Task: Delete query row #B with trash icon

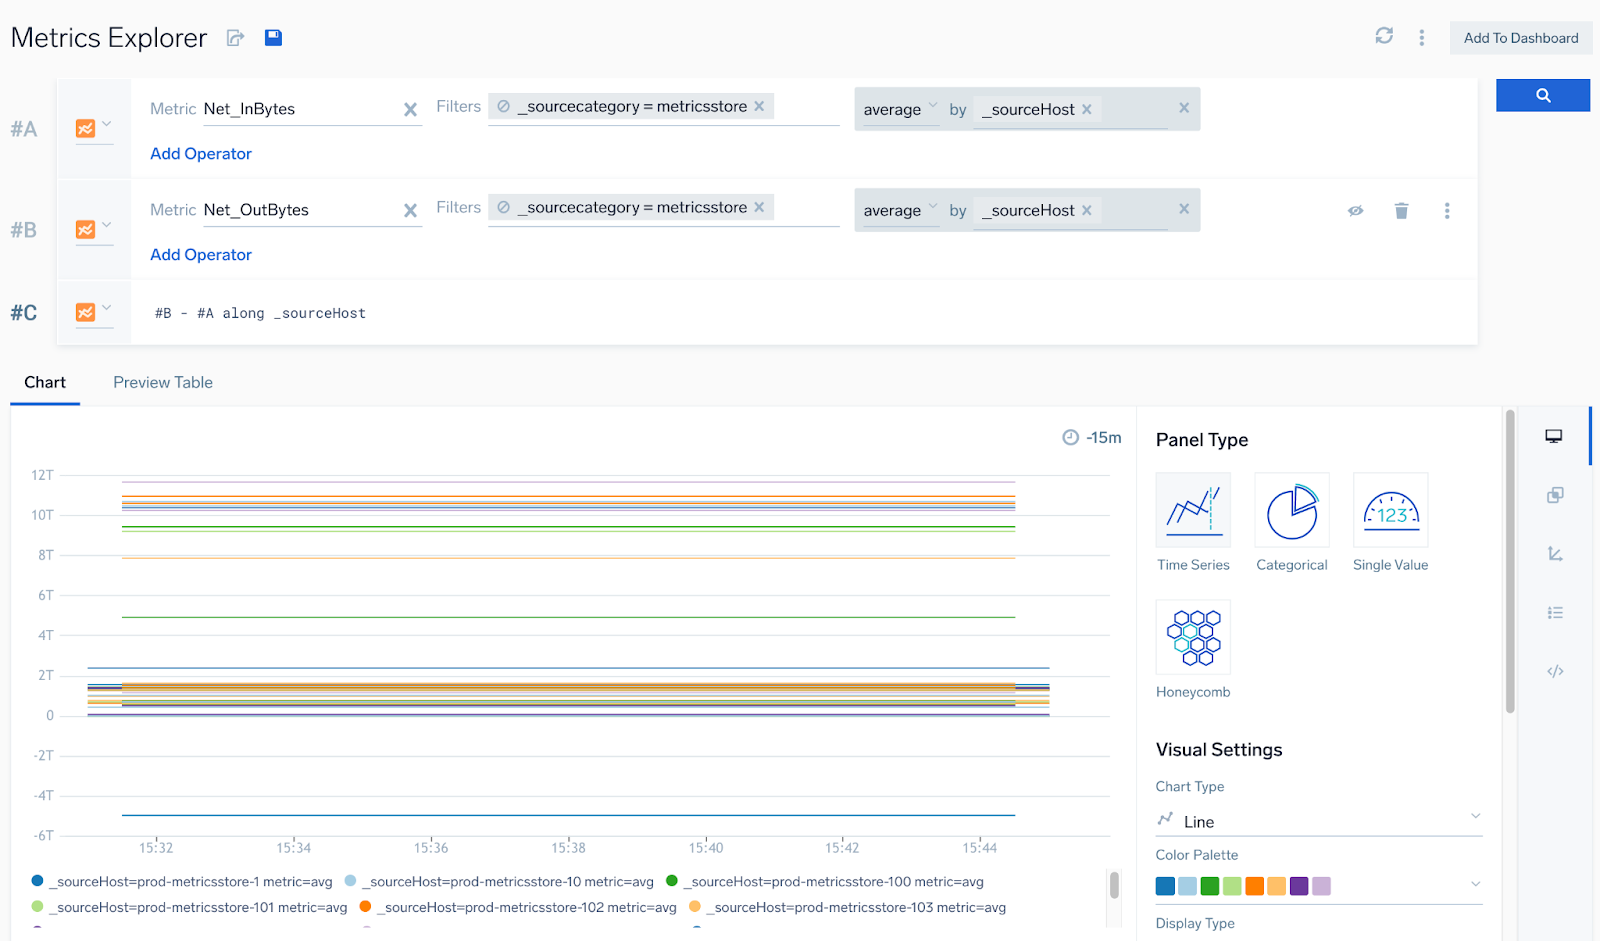Action: click(1401, 211)
